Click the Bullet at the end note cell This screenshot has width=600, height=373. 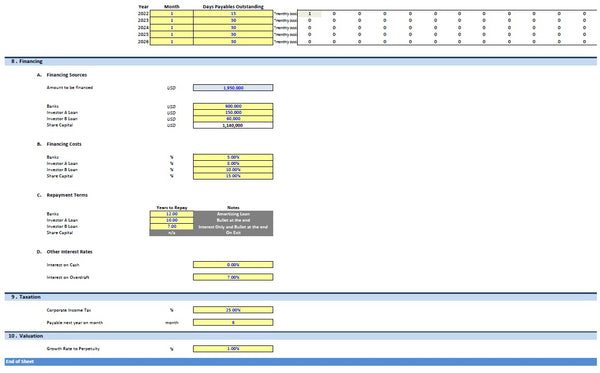(233, 220)
